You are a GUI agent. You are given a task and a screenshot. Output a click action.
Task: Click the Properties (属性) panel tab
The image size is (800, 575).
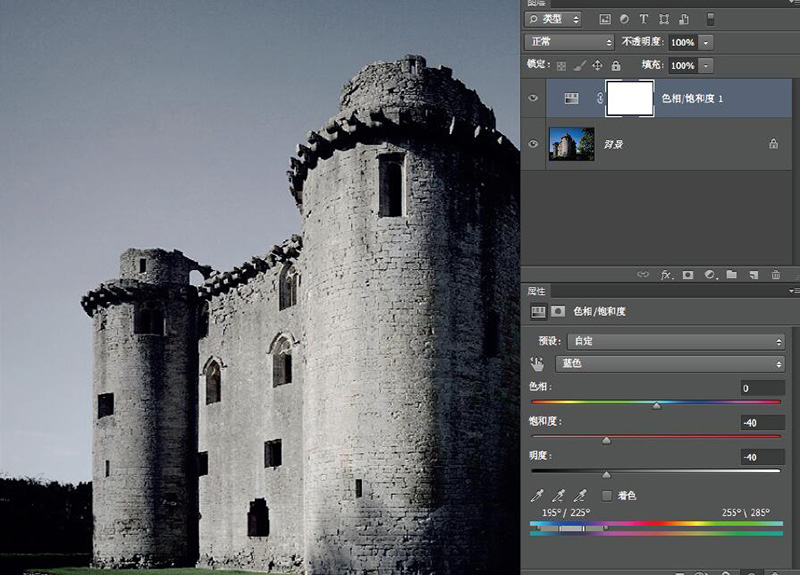(536, 290)
